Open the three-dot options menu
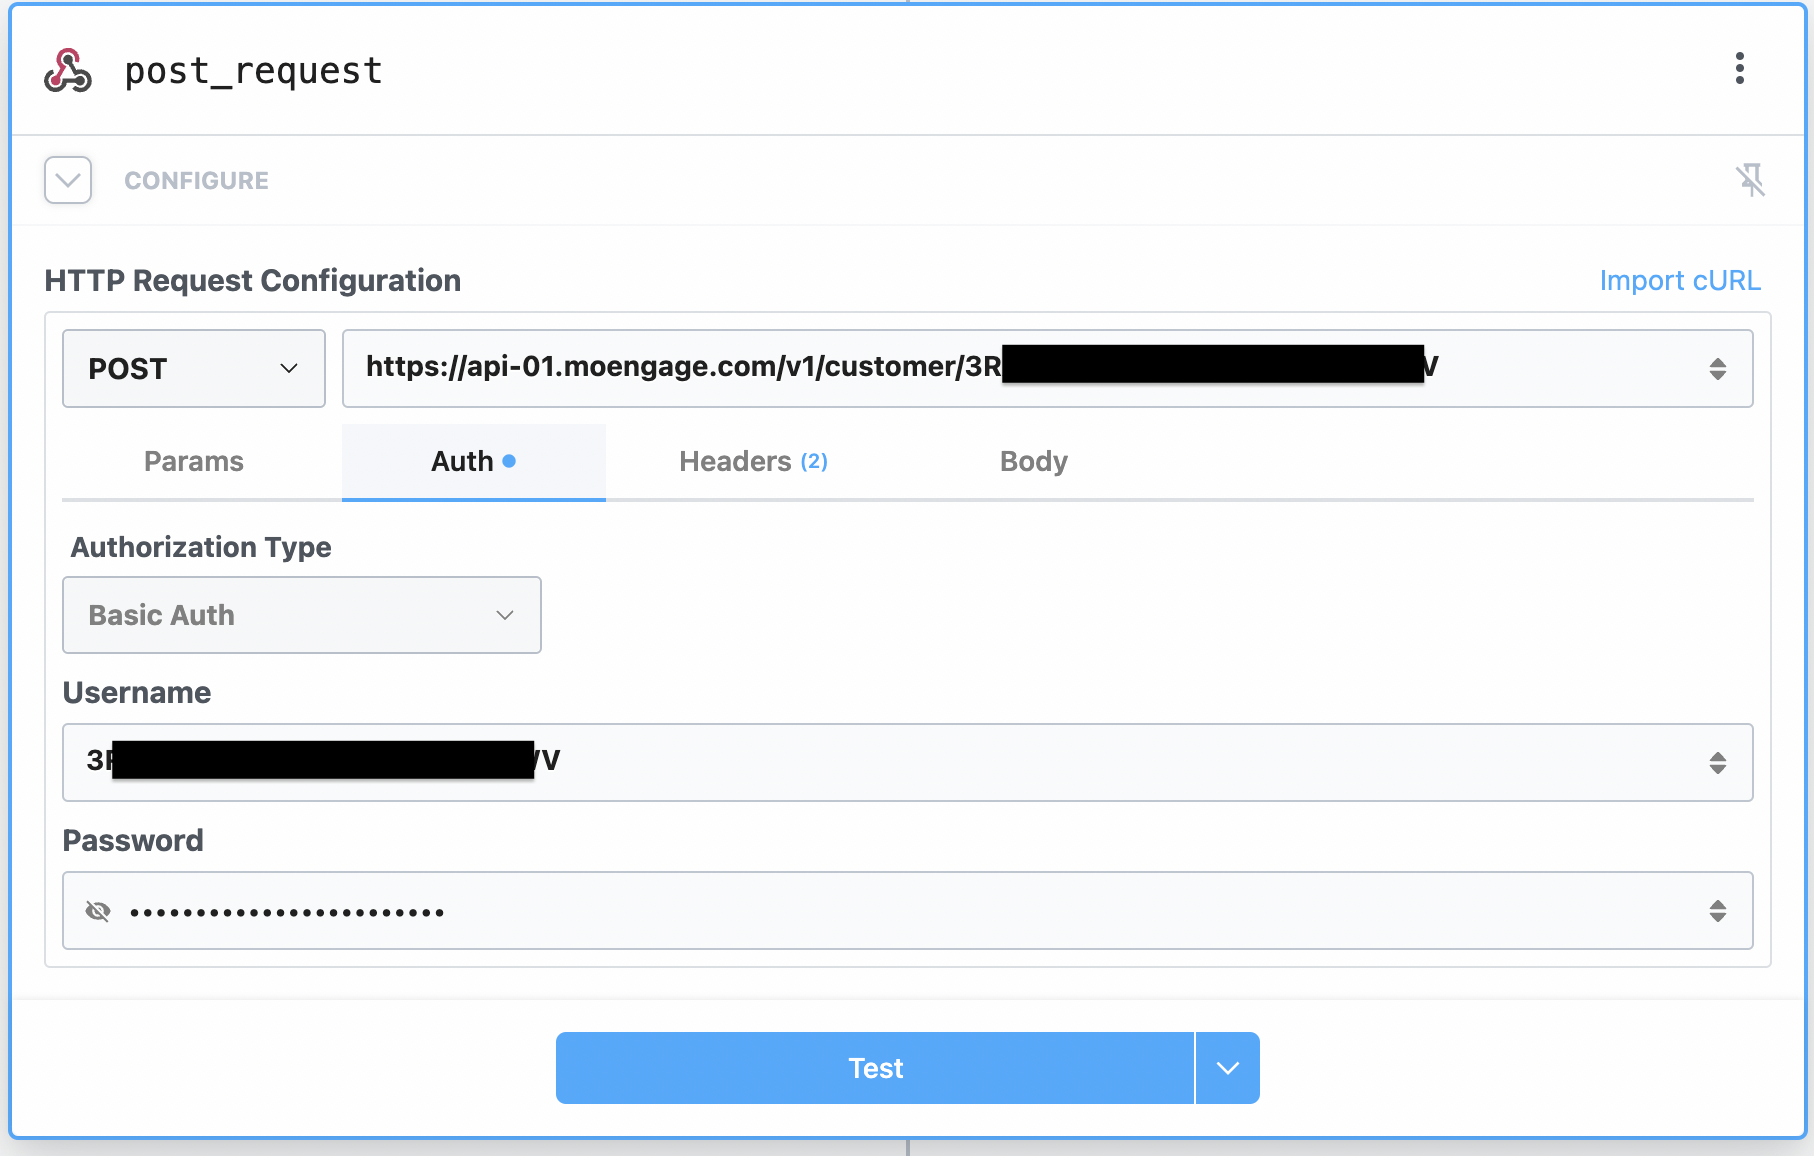1814x1156 pixels. point(1740,68)
